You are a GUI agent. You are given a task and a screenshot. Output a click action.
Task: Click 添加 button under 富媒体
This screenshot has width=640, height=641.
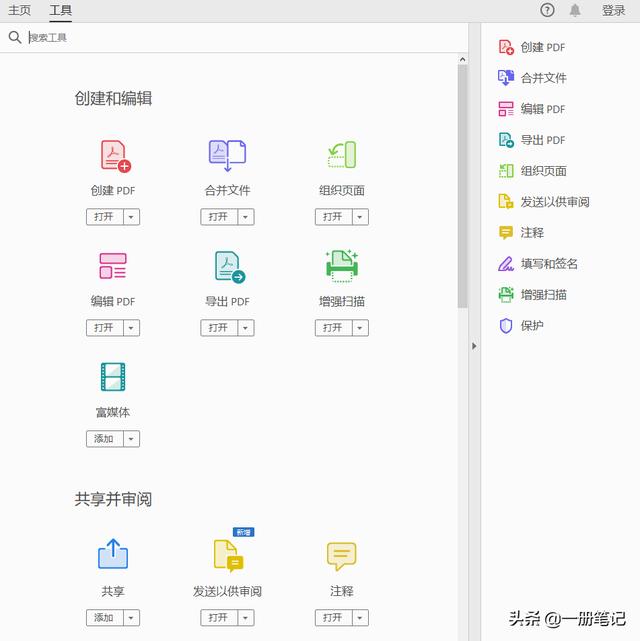coord(105,439)
